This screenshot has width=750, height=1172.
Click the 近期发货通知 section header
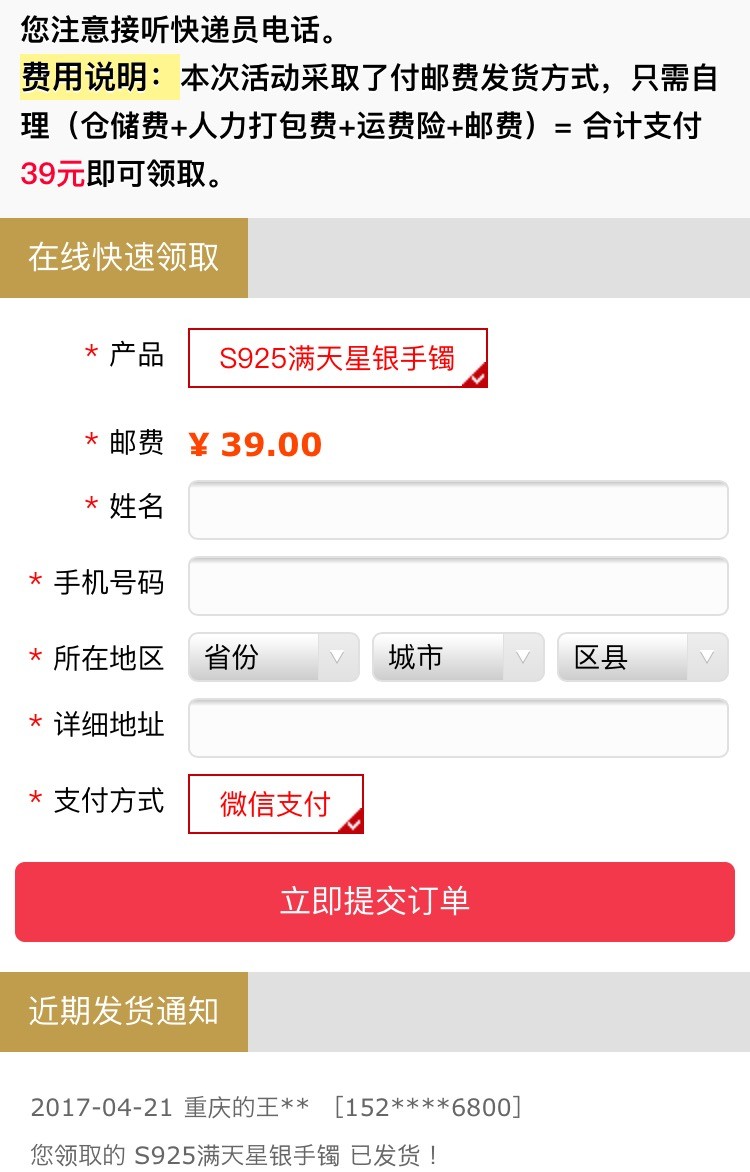[x=124, y=1011]
